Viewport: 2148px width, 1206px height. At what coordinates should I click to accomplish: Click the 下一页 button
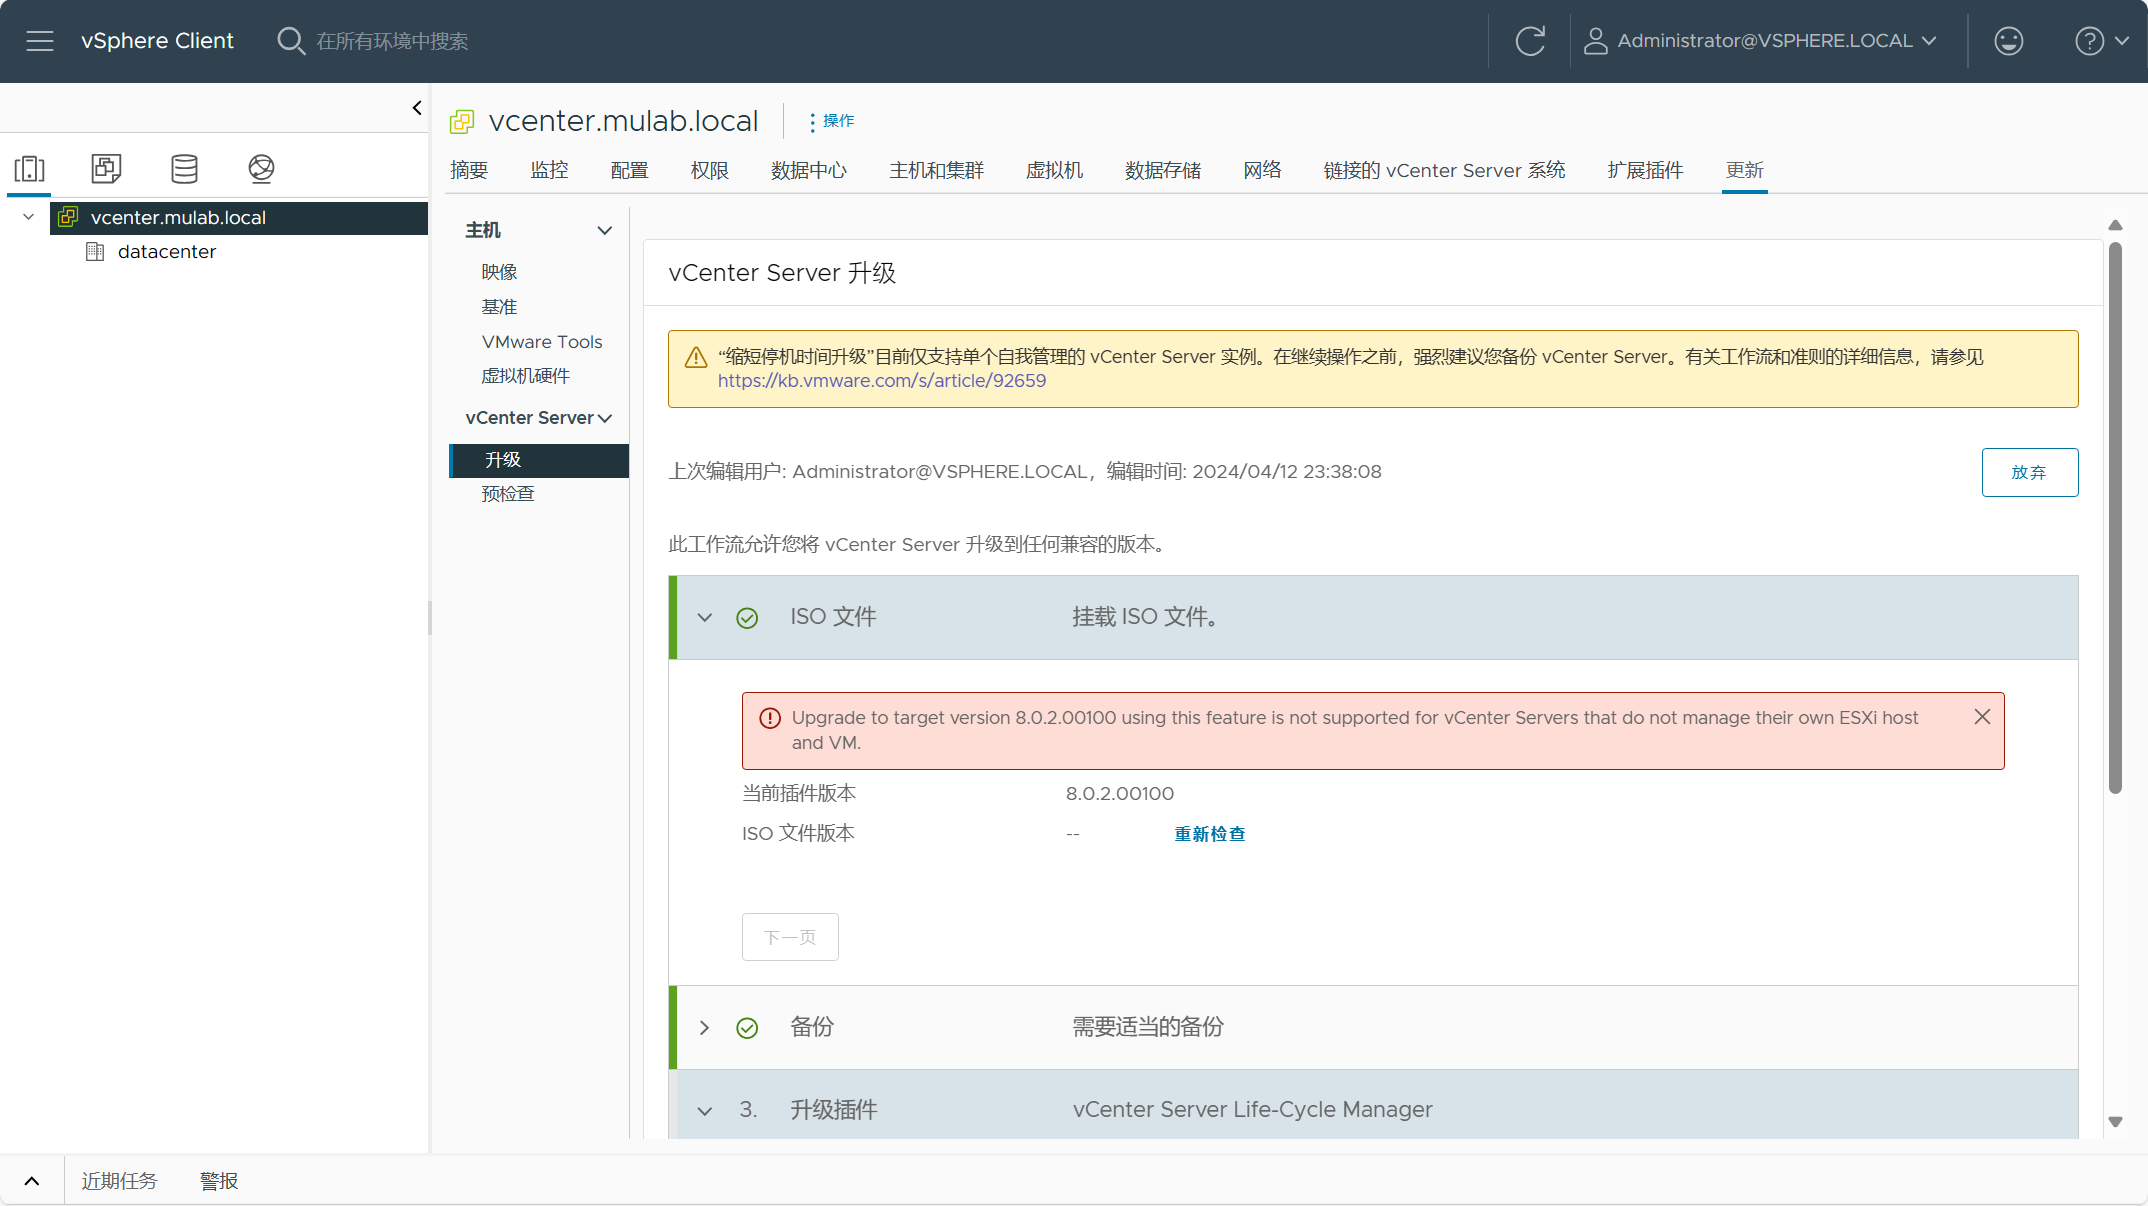[790, 937]
